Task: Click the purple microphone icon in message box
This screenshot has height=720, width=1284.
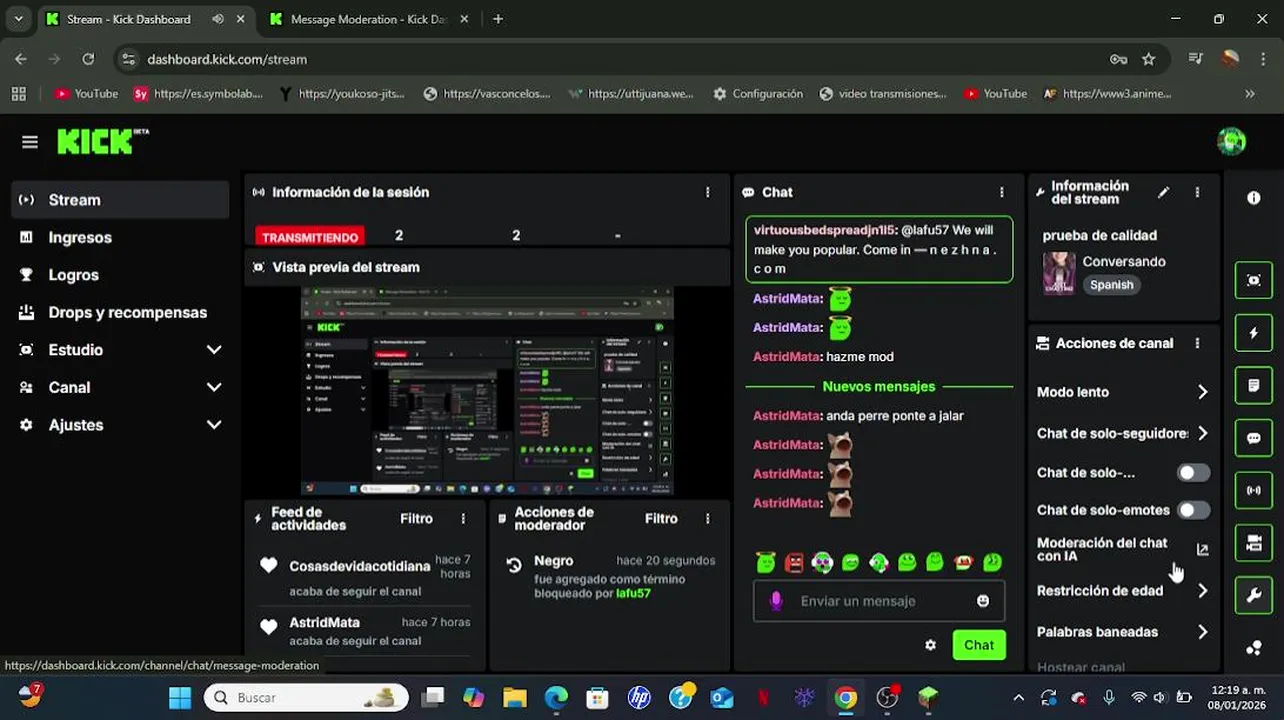Action: tap(775, 600)
